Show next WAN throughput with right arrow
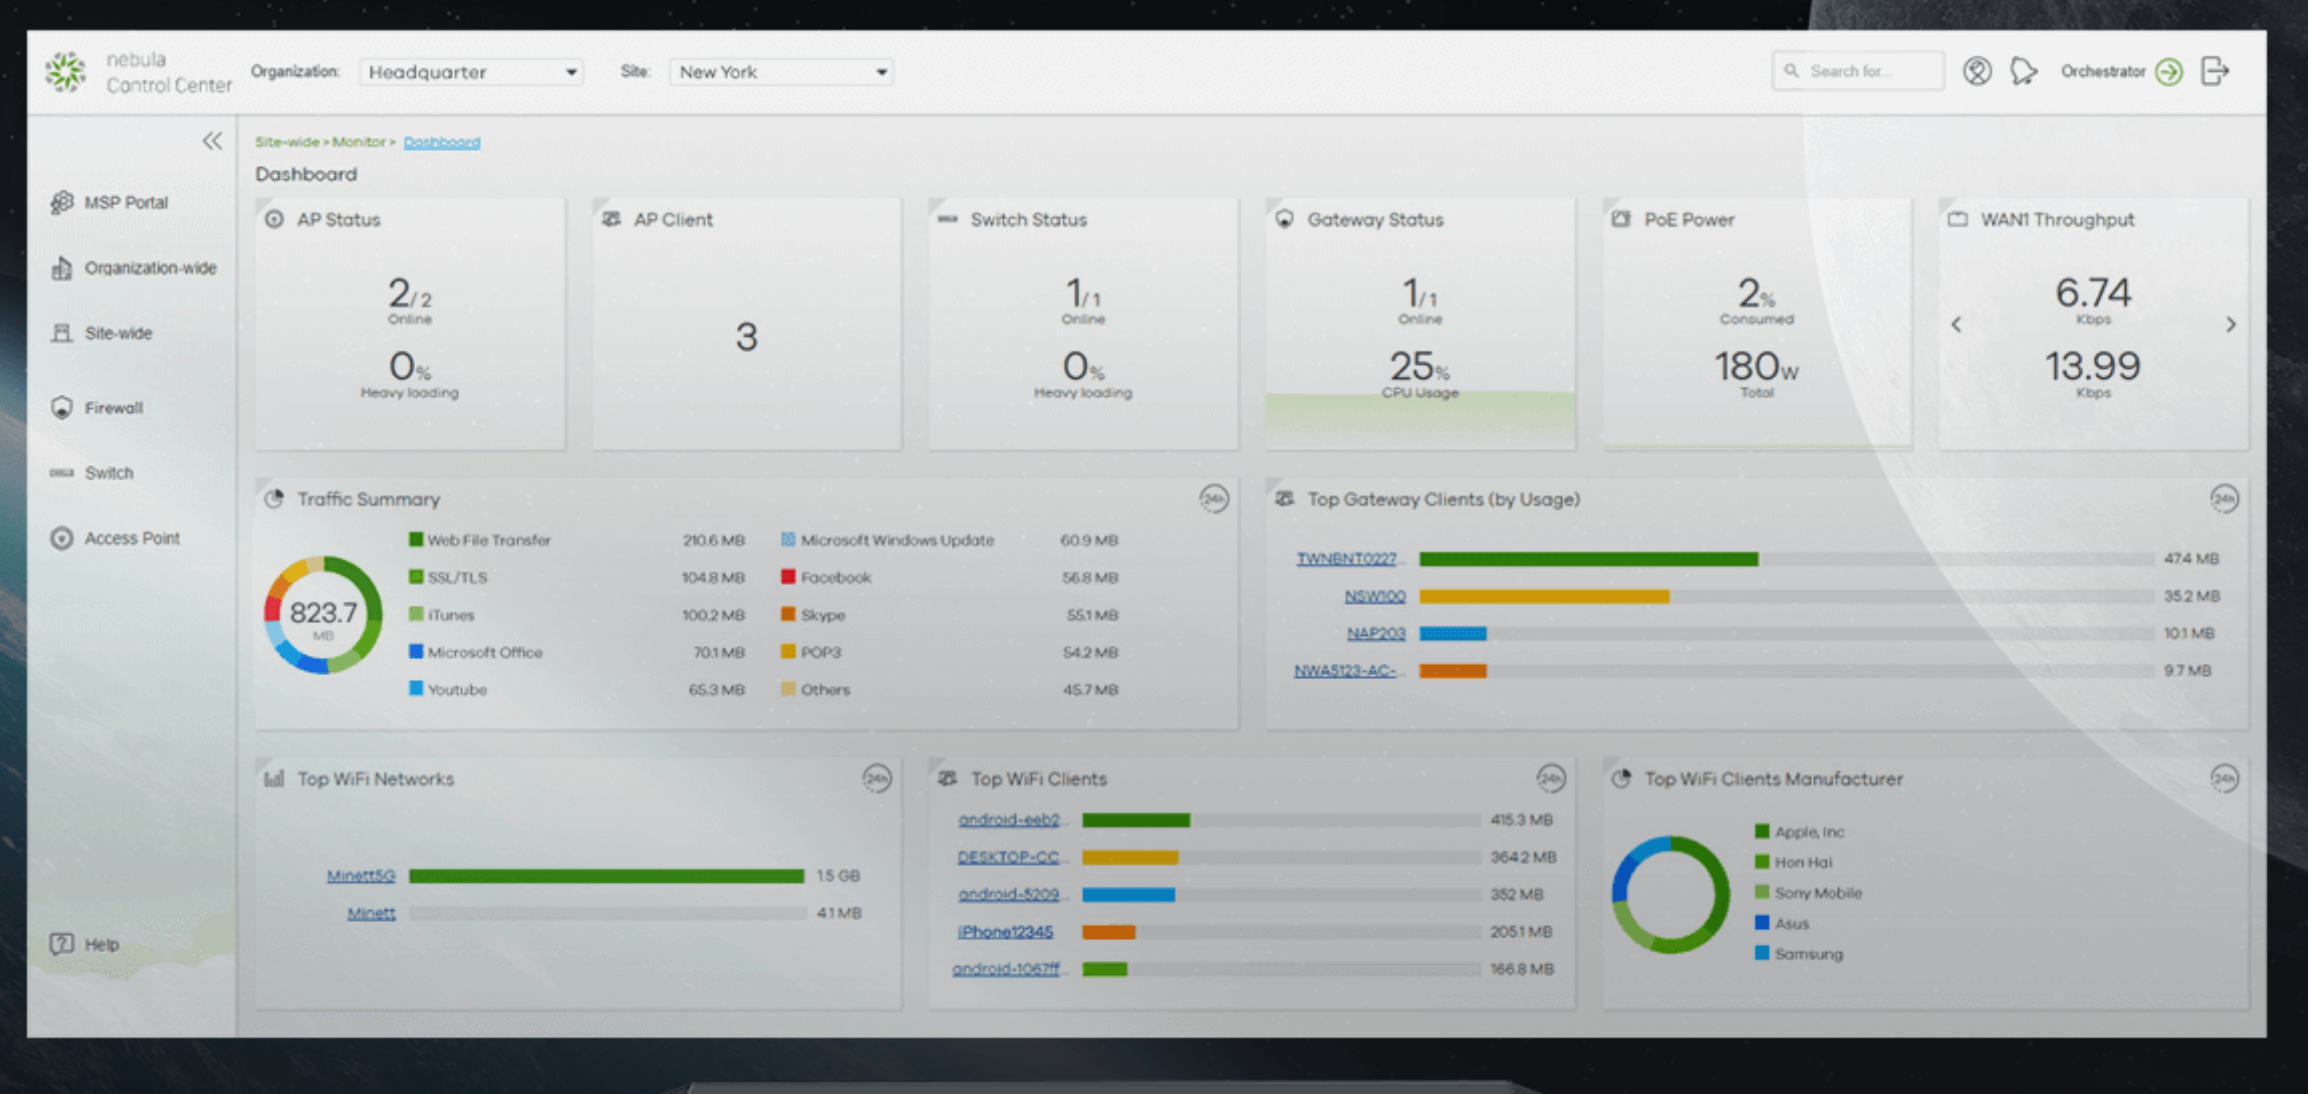The image size is (2308, 1094). (2231, 325)
